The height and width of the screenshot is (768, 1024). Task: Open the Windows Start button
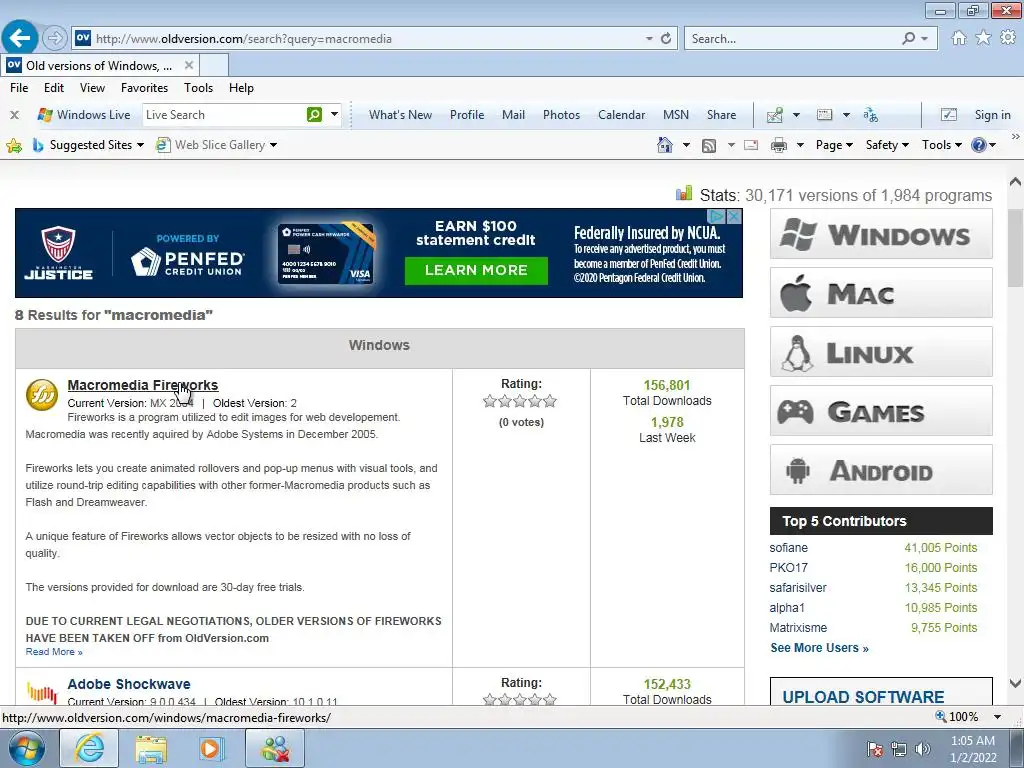click(x=26, y=748)
